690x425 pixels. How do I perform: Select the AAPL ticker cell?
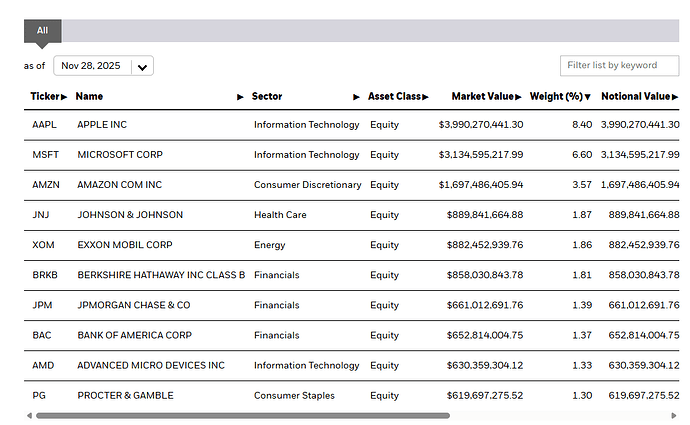(43, 125)
